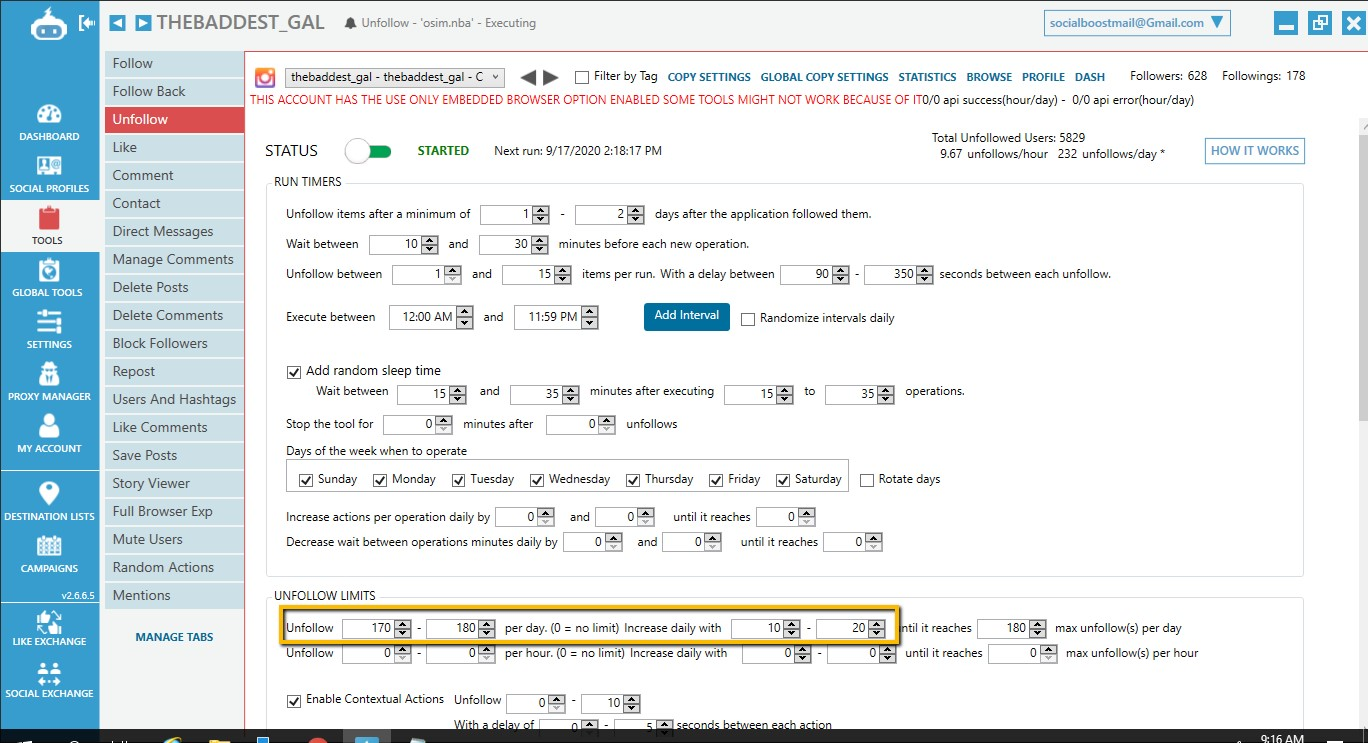Click black left arrow beside account dropdown
Image resolution: width=1368 pixels, height=743 pixels.
click(x=529, y=77)
